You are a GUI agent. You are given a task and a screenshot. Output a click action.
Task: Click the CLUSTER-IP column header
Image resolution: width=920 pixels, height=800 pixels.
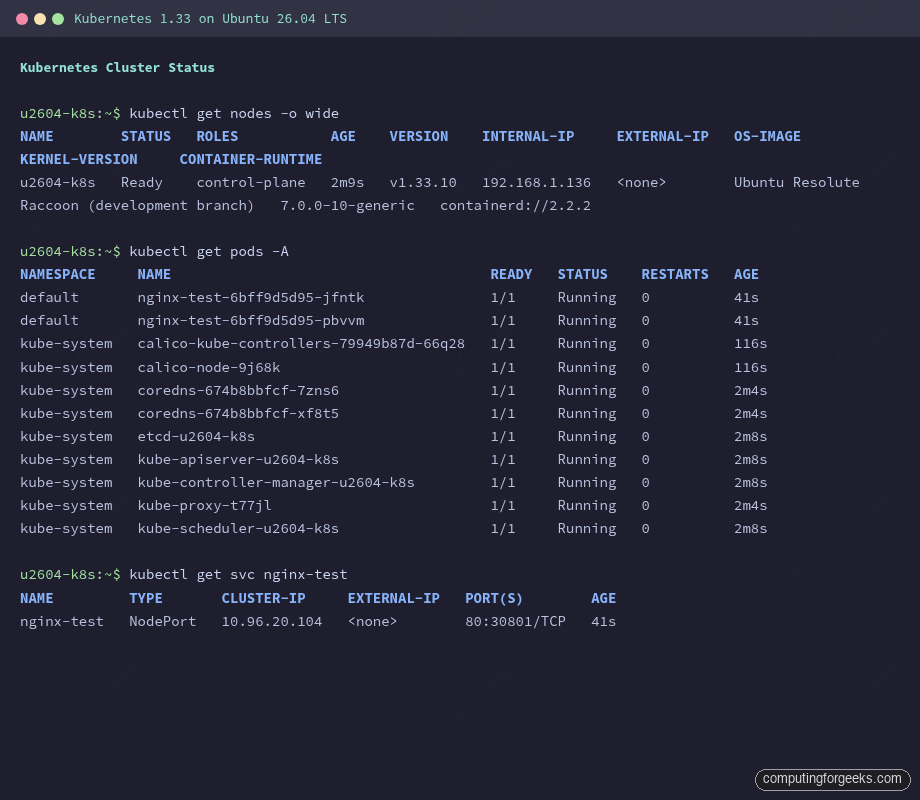(263, 598)
